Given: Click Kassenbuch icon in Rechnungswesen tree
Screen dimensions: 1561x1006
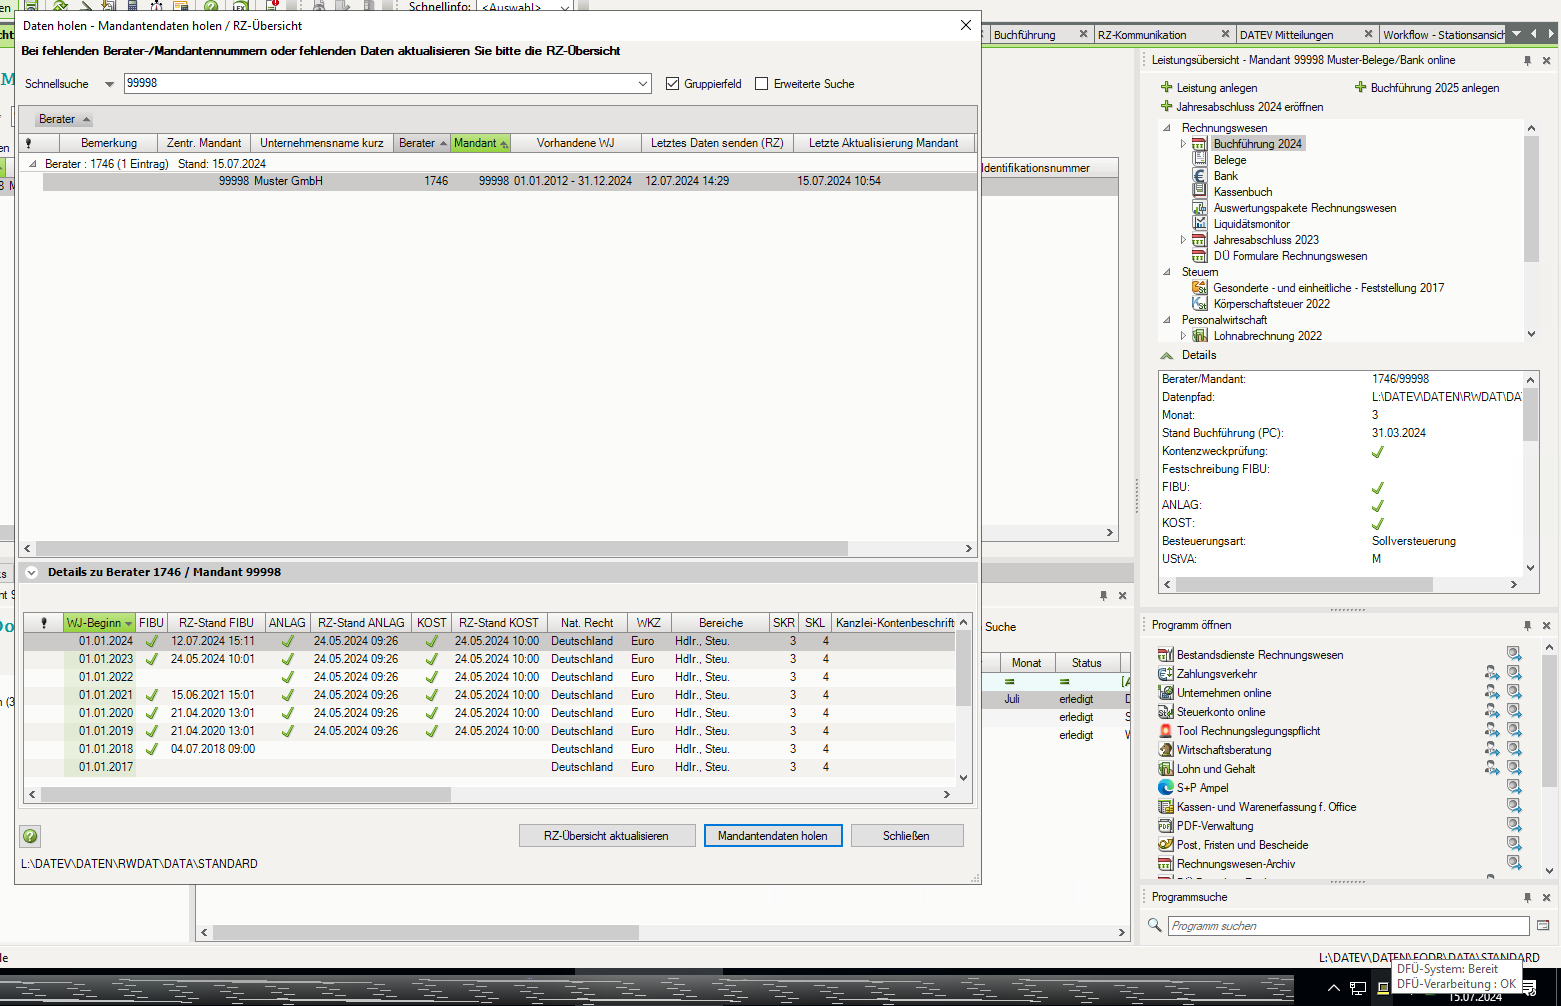Looking at the screenshot, I should tap(1200, 192).
